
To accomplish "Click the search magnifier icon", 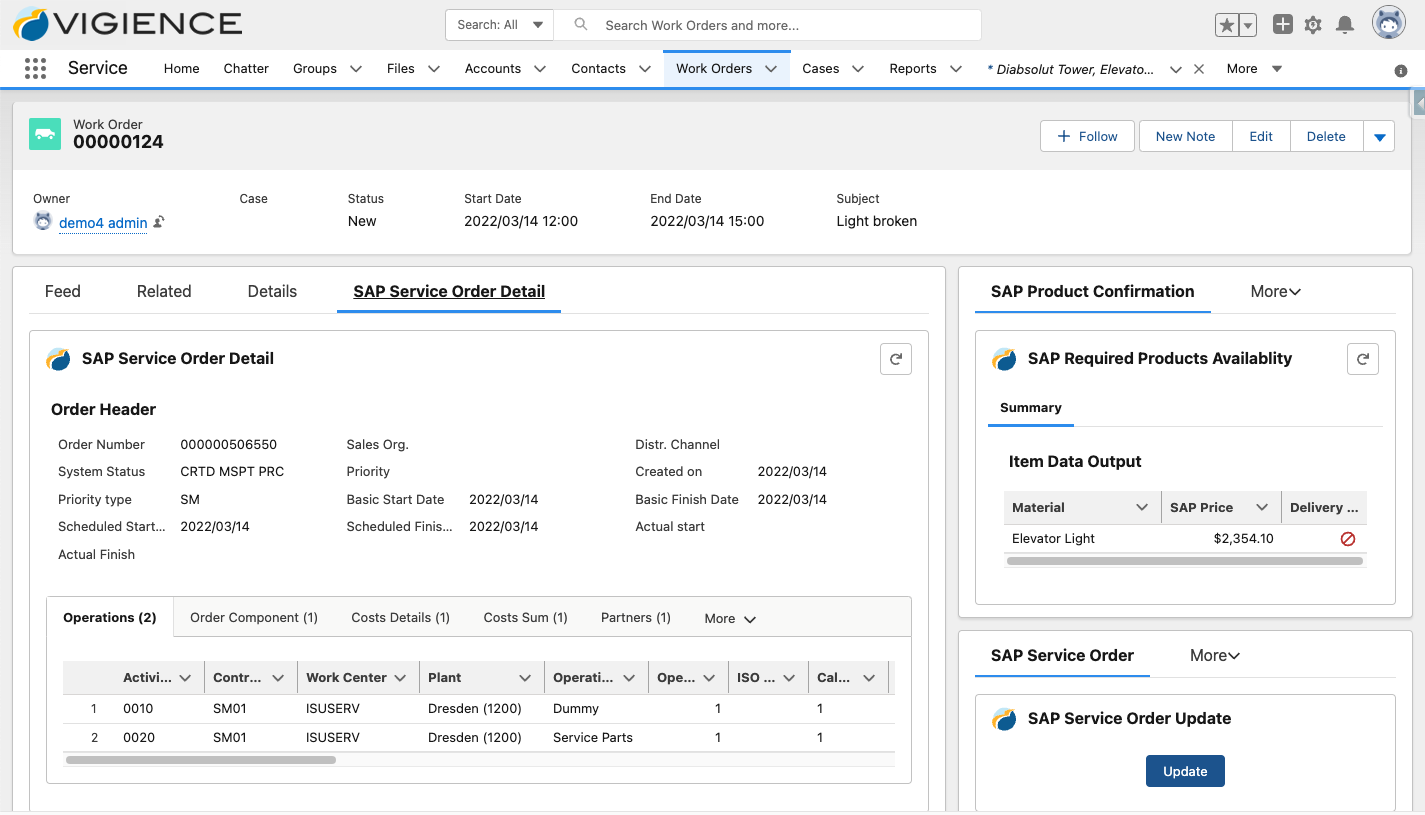I will [581, 25].
